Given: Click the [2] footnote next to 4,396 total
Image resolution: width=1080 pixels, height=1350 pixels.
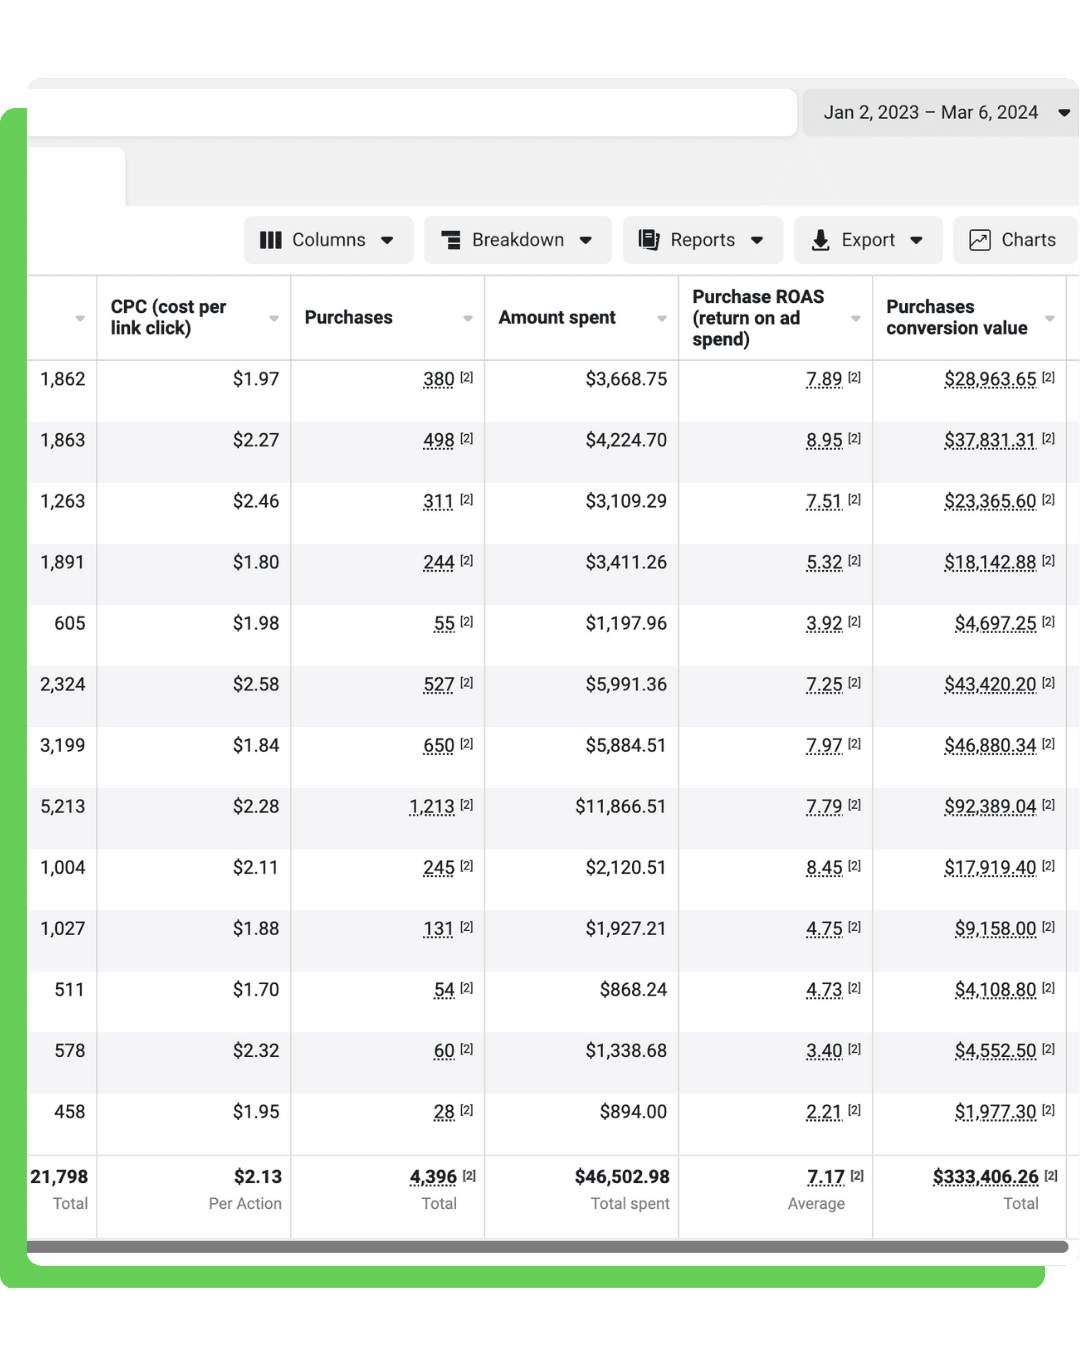Looking at the screenshot, I should point(469,1175).
